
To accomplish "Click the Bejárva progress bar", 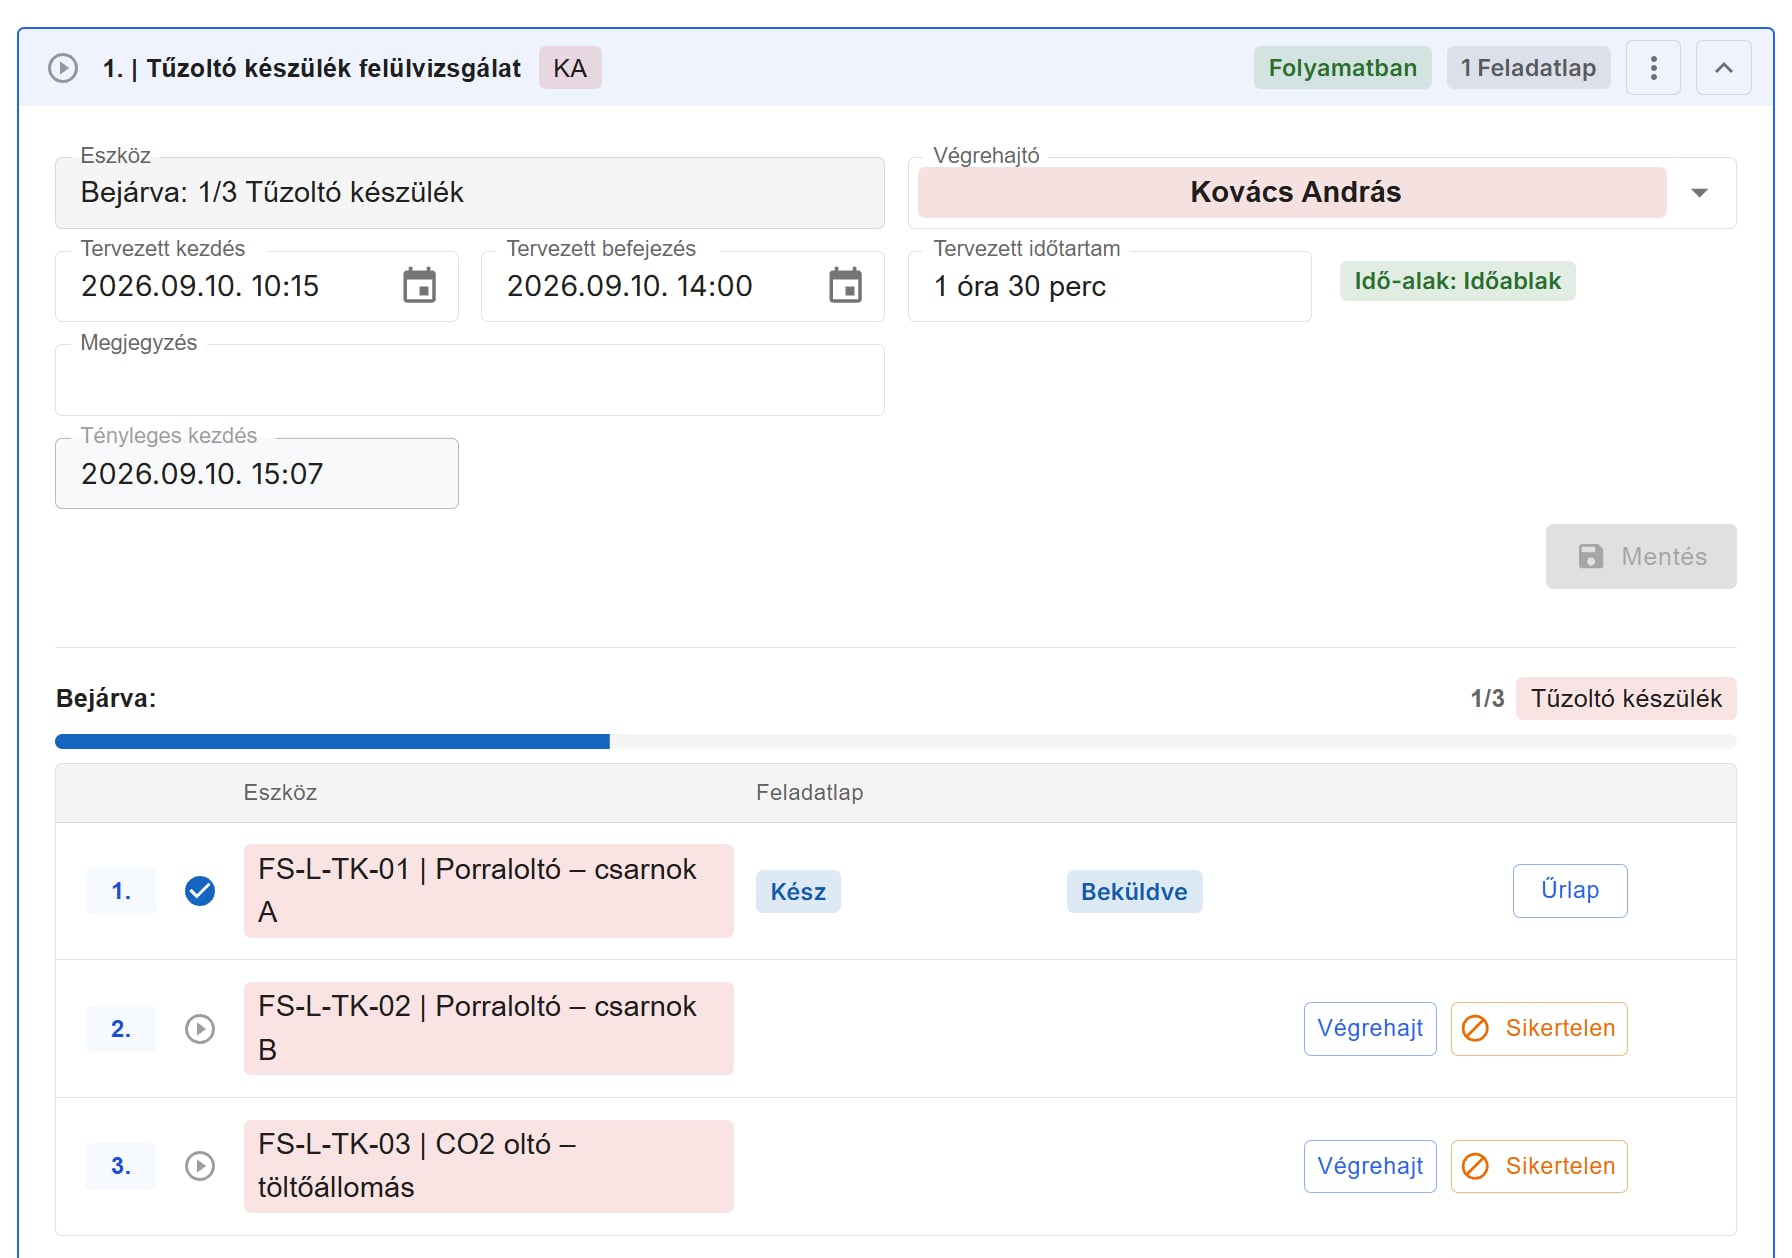I will point(895,741).
